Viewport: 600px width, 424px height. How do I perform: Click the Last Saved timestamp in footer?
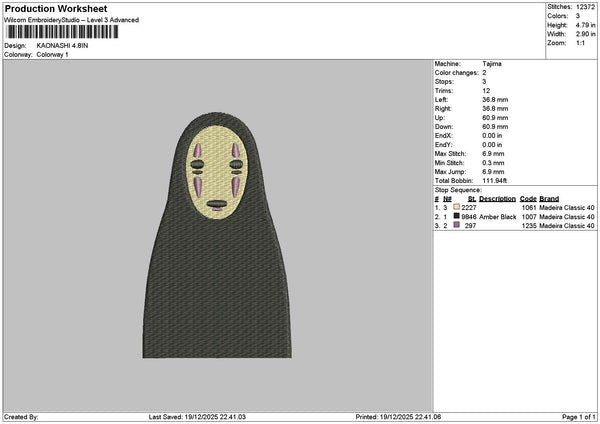tap(220, 416)
